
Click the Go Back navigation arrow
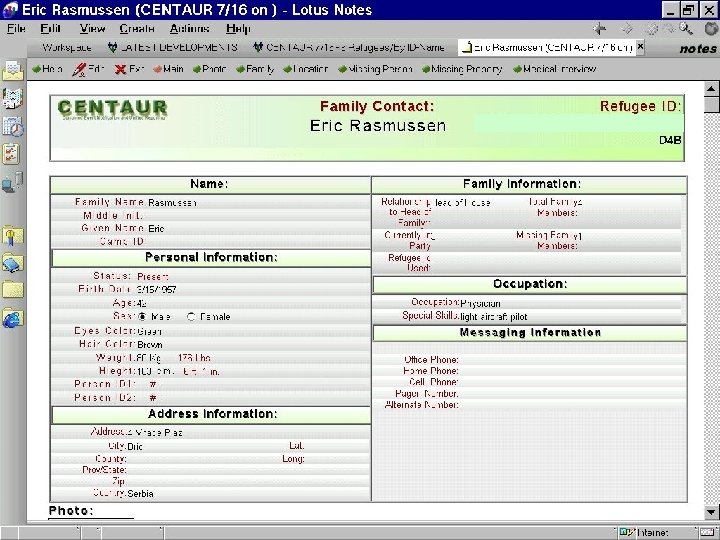[x=599, y=29]
